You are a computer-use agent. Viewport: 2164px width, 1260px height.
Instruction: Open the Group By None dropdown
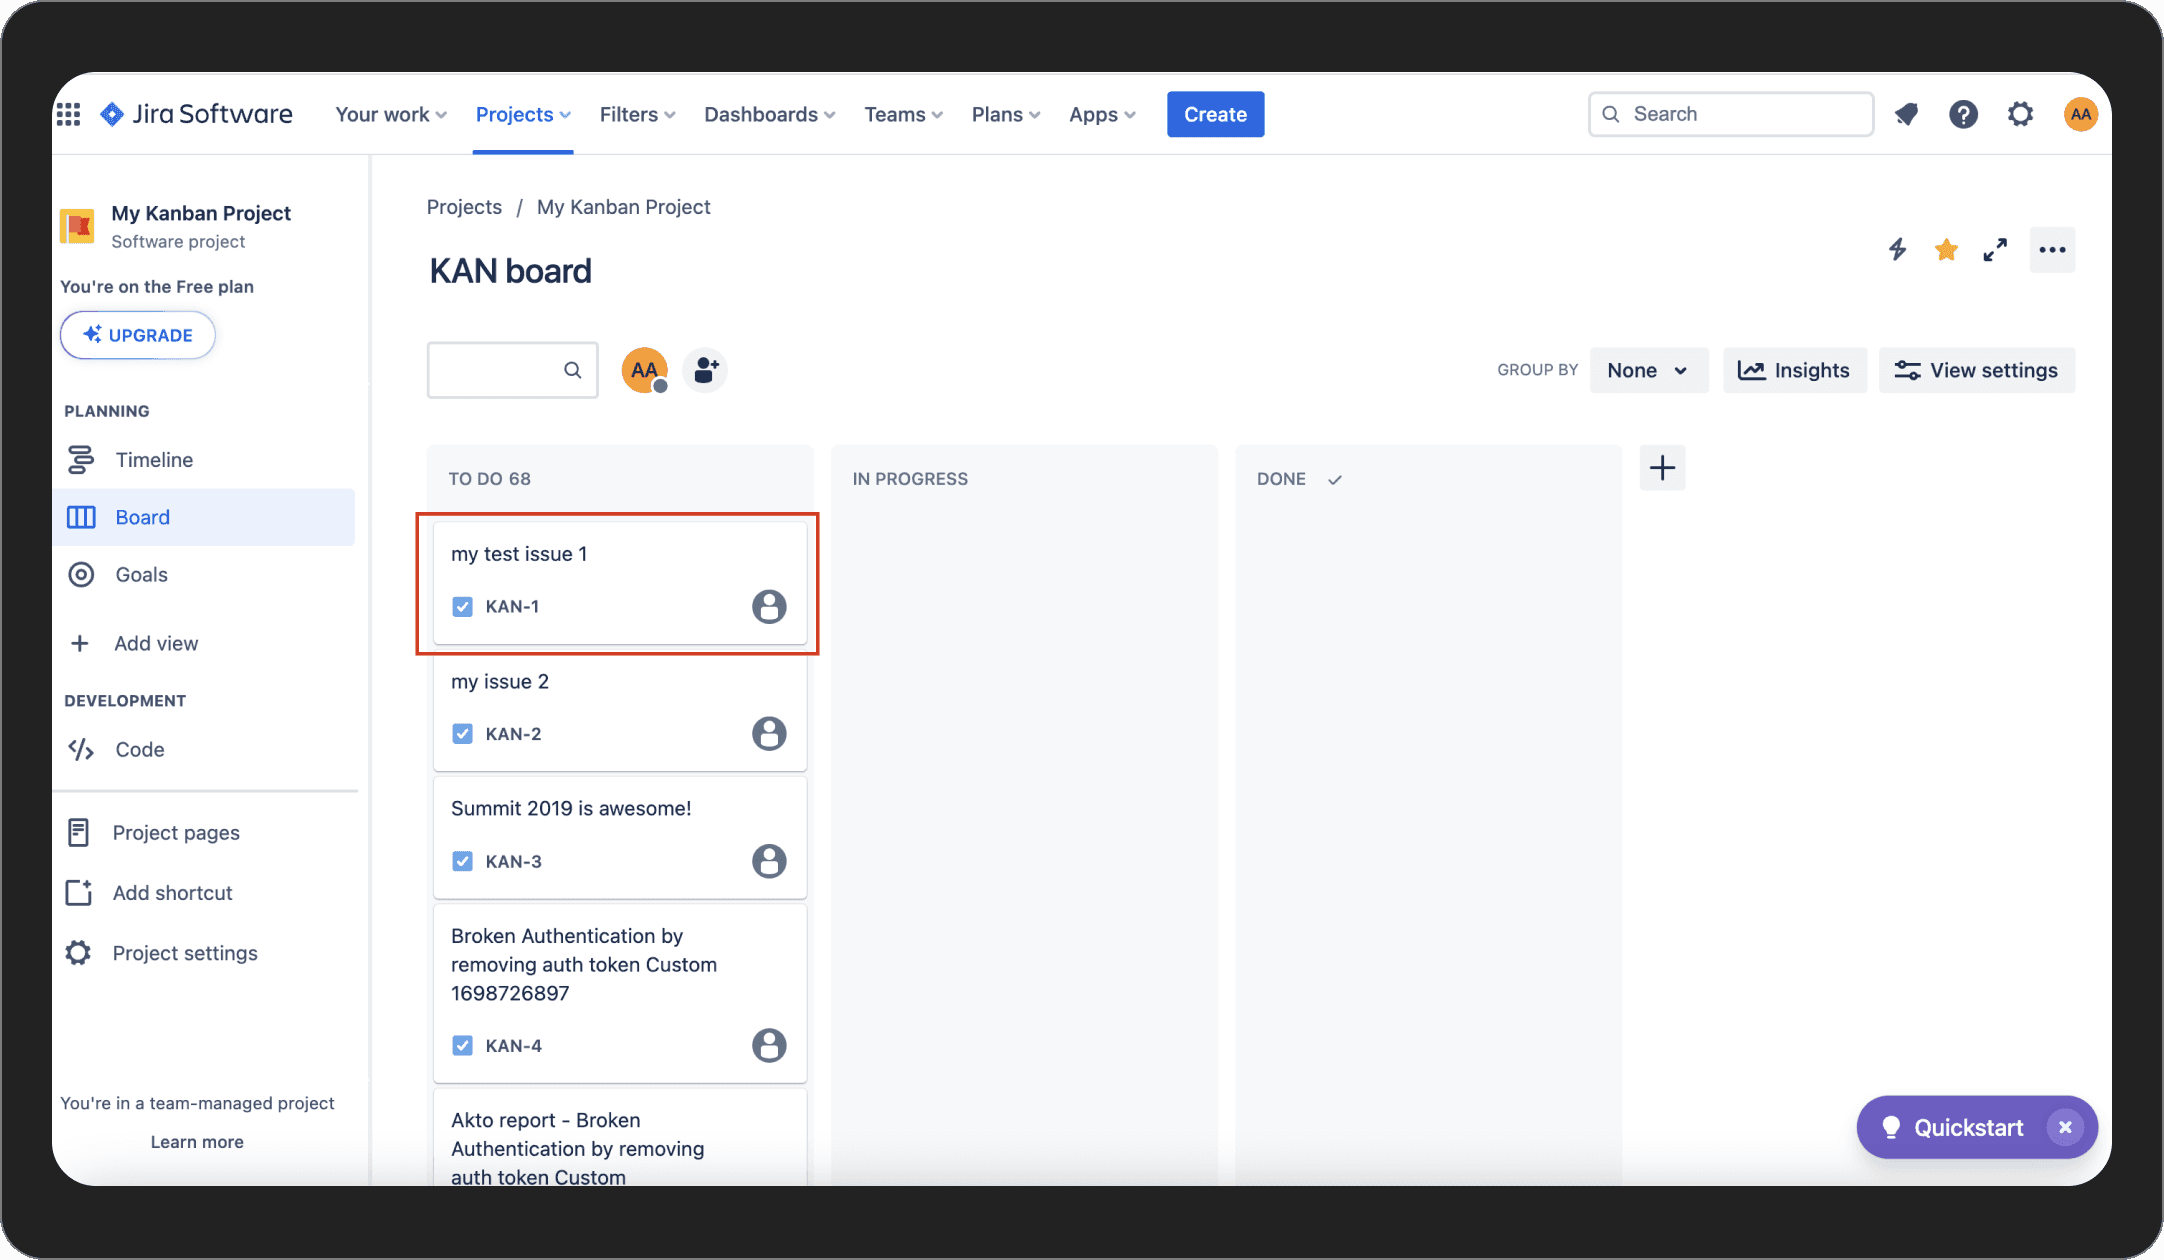[x=1648, y=370]
